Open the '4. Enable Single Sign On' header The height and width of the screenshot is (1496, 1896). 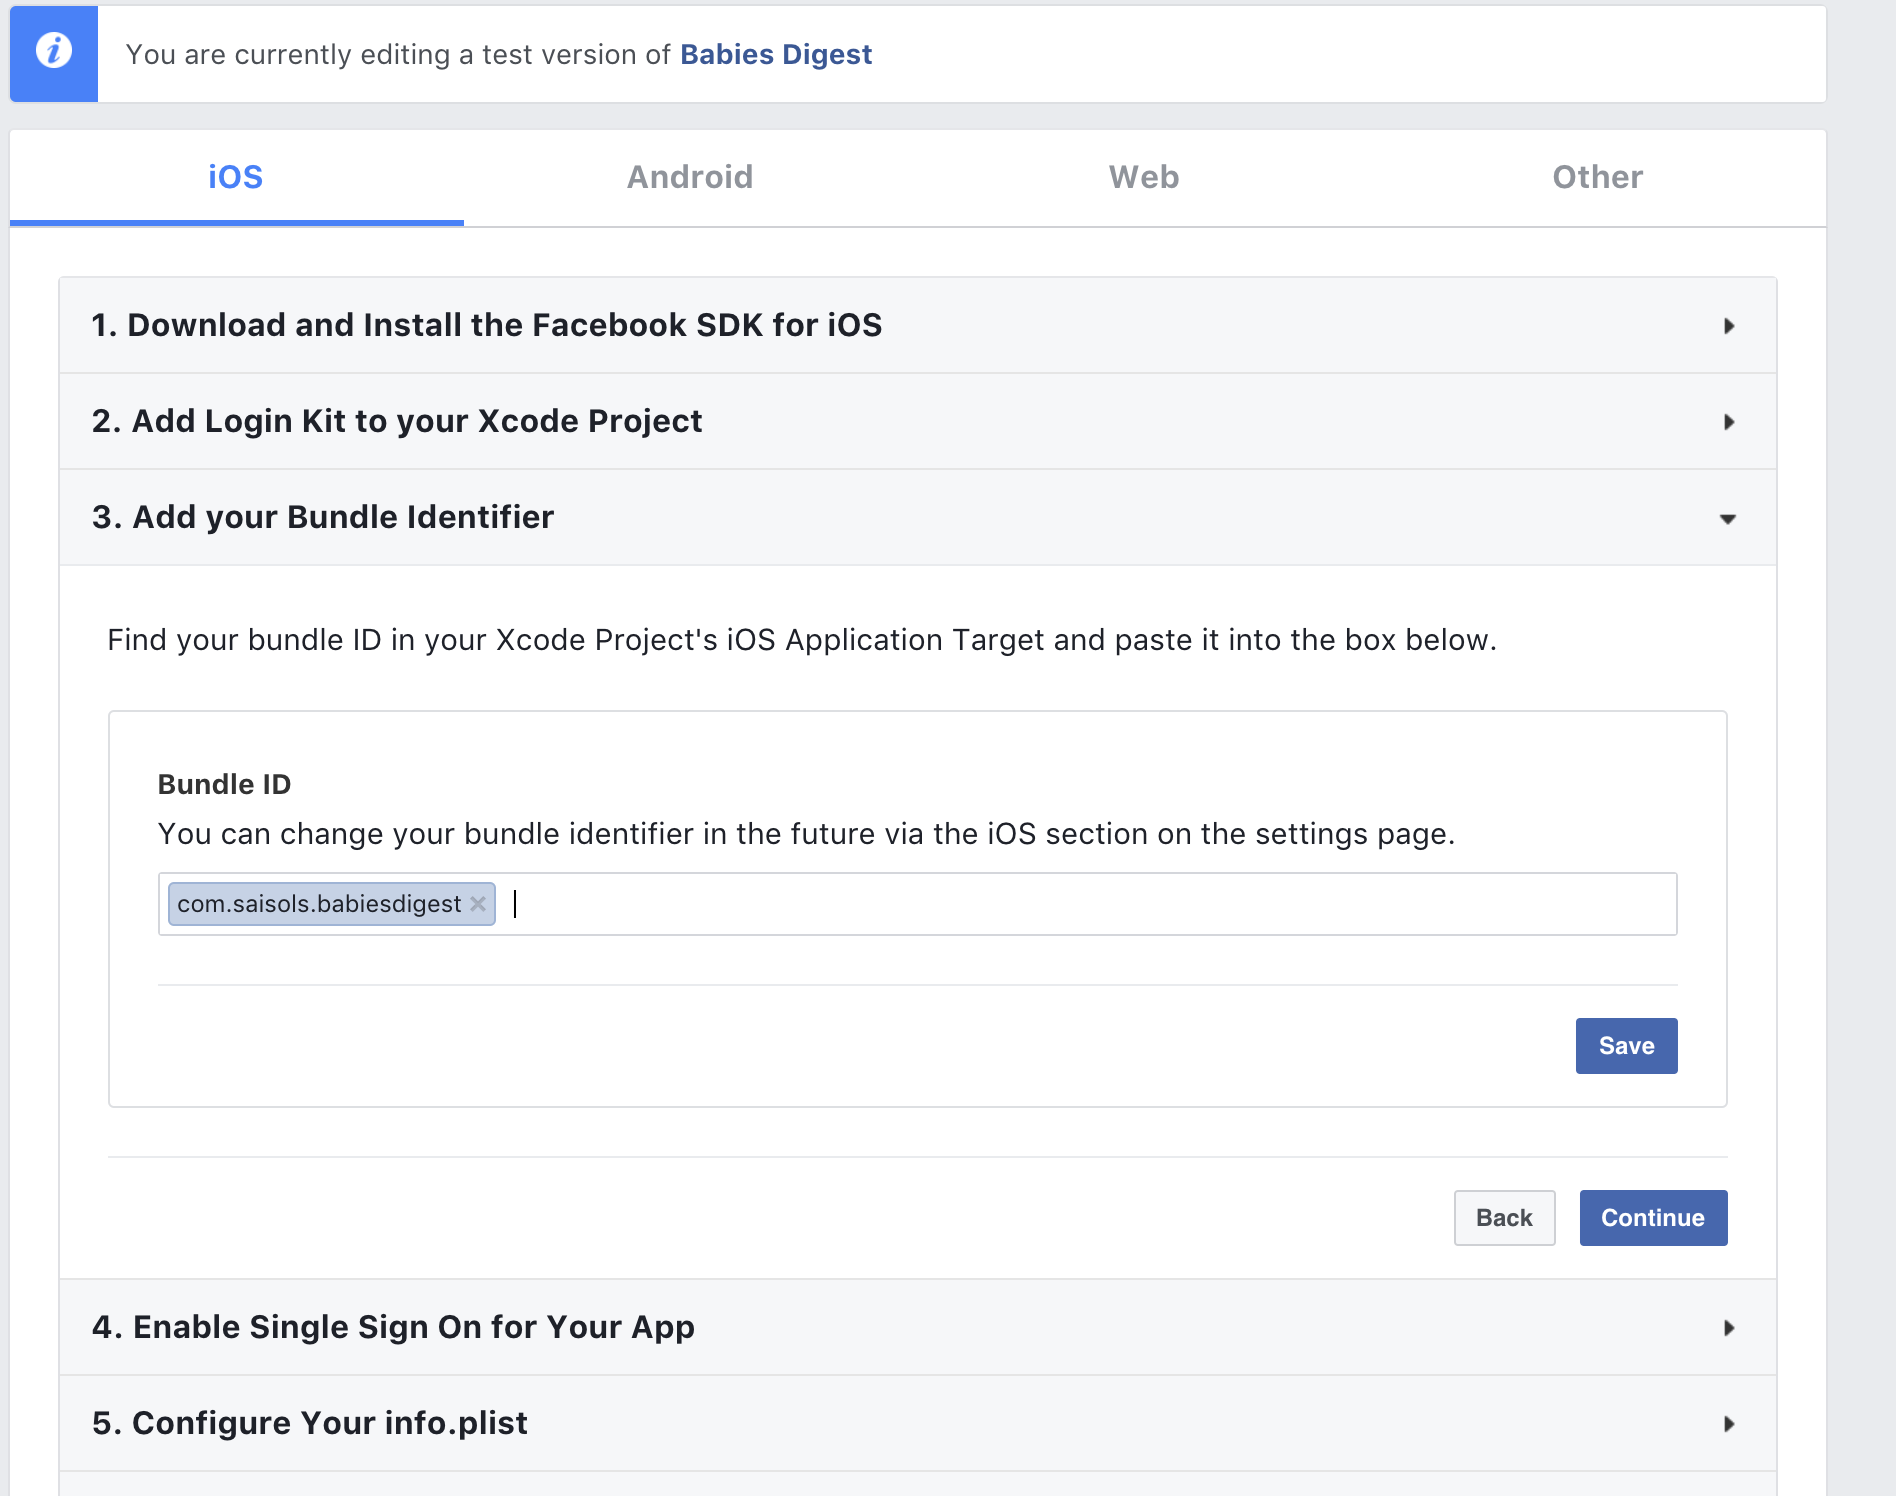[918, 1328]
